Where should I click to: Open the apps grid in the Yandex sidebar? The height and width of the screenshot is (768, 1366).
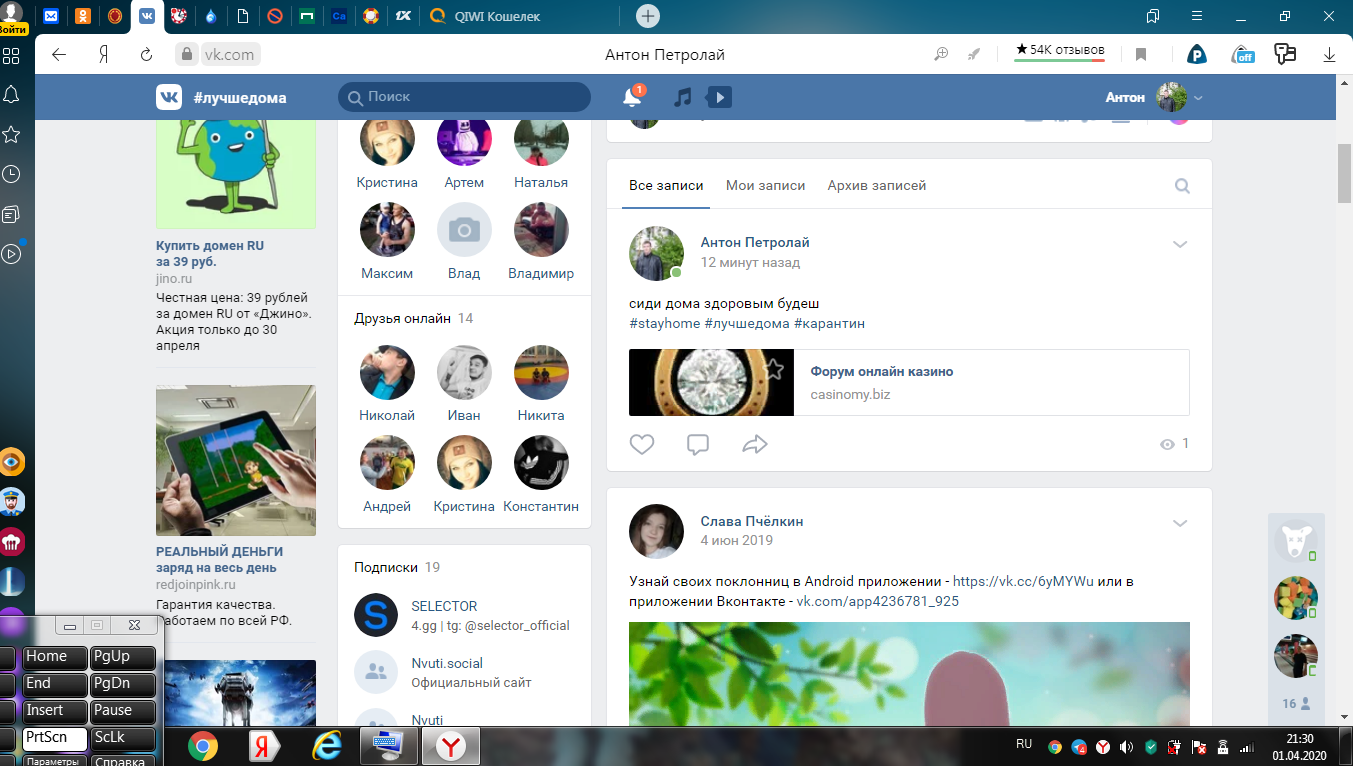coord(12,55)
